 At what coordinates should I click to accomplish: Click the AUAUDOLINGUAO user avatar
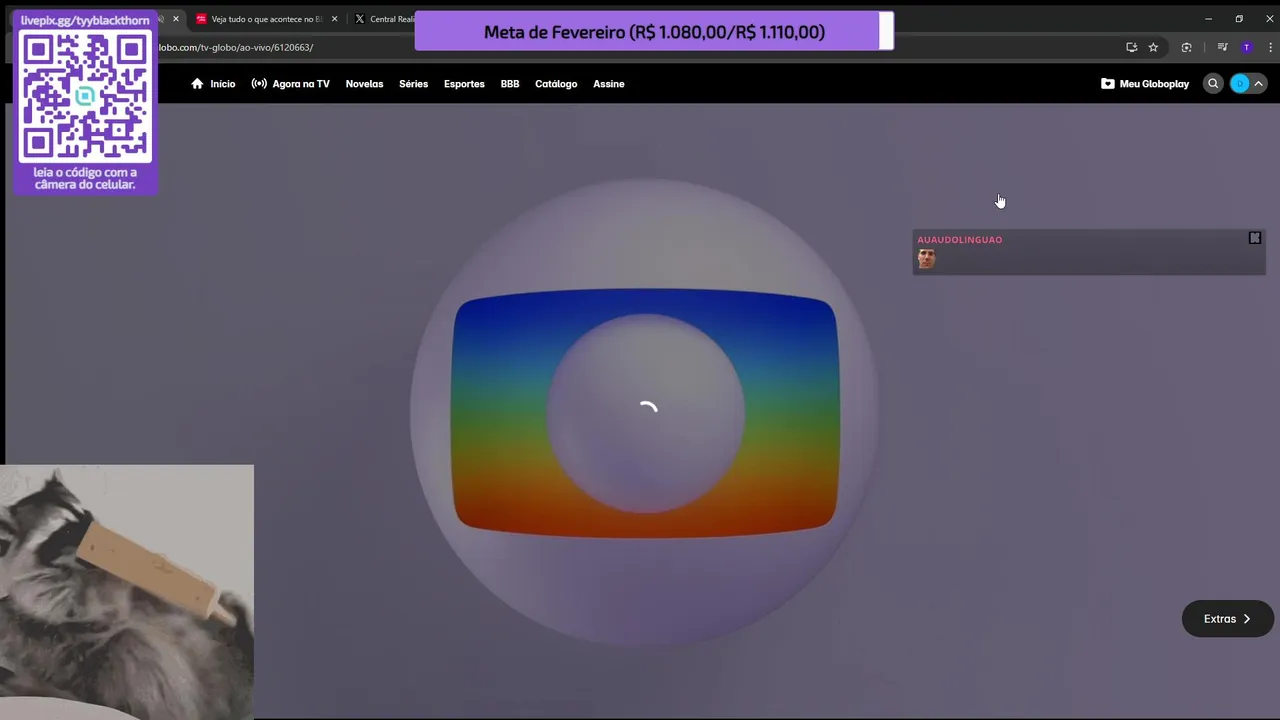(926, 259)
